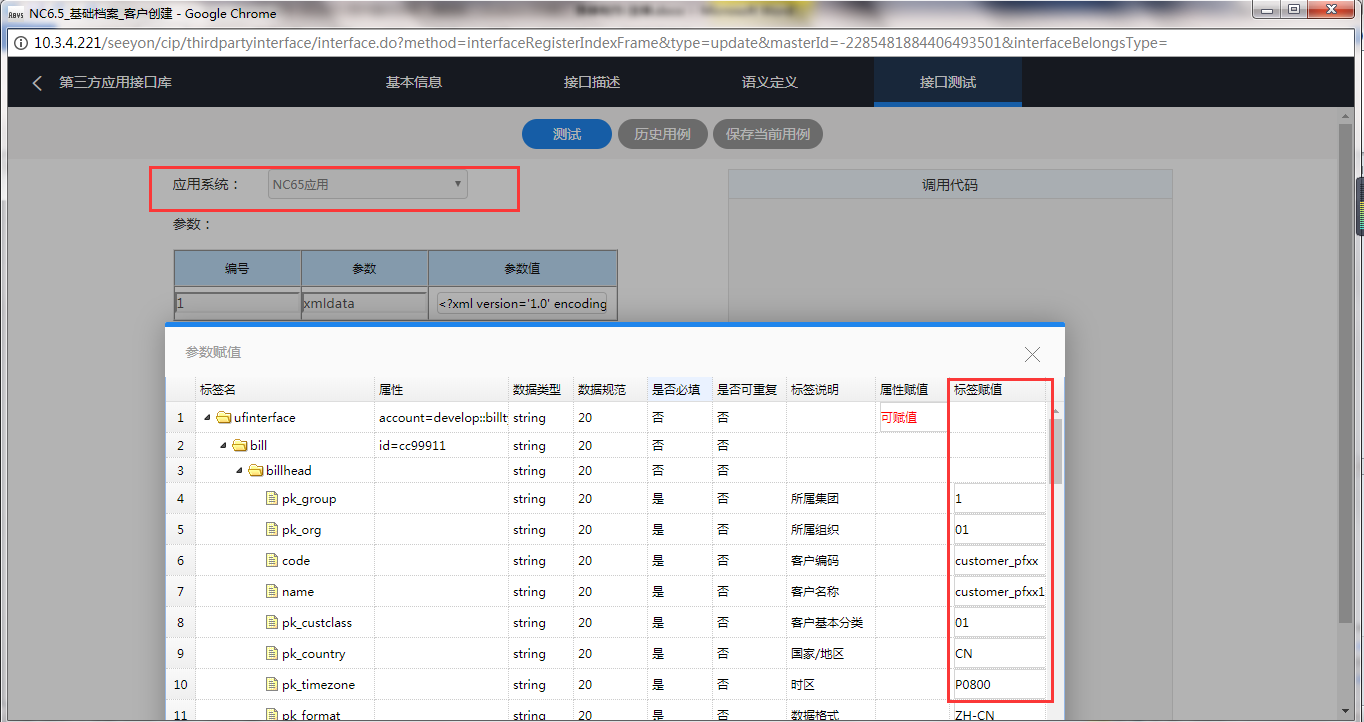Collapse the bill tree node
The image size is (1364, 722).
point(223,446)
